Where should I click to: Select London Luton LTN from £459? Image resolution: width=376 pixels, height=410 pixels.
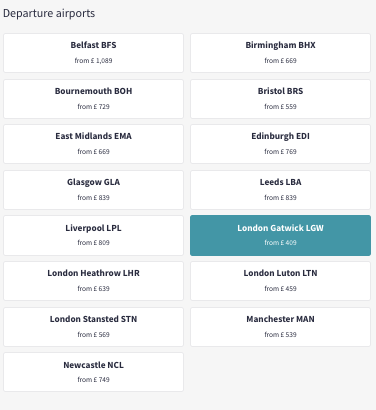[280, 281]
